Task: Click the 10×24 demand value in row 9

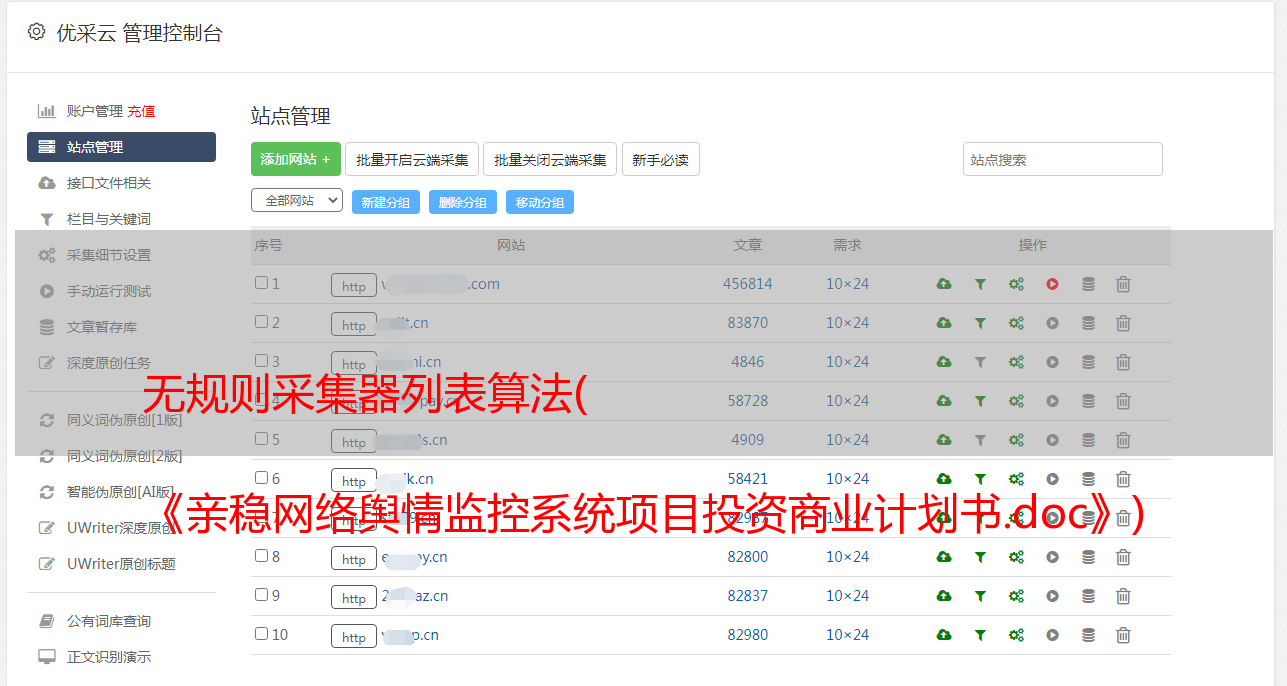Action: pyautogui.click(x=847, y=596)
